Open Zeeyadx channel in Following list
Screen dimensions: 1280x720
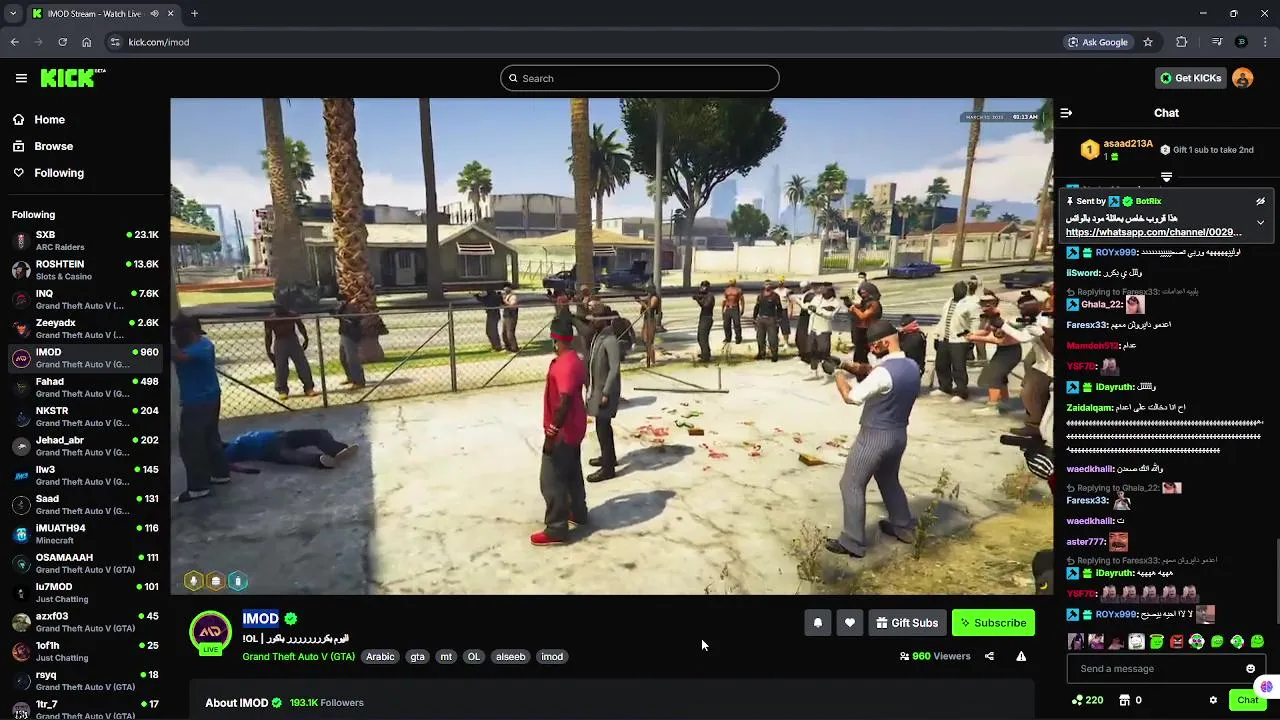tap(85, 329)
